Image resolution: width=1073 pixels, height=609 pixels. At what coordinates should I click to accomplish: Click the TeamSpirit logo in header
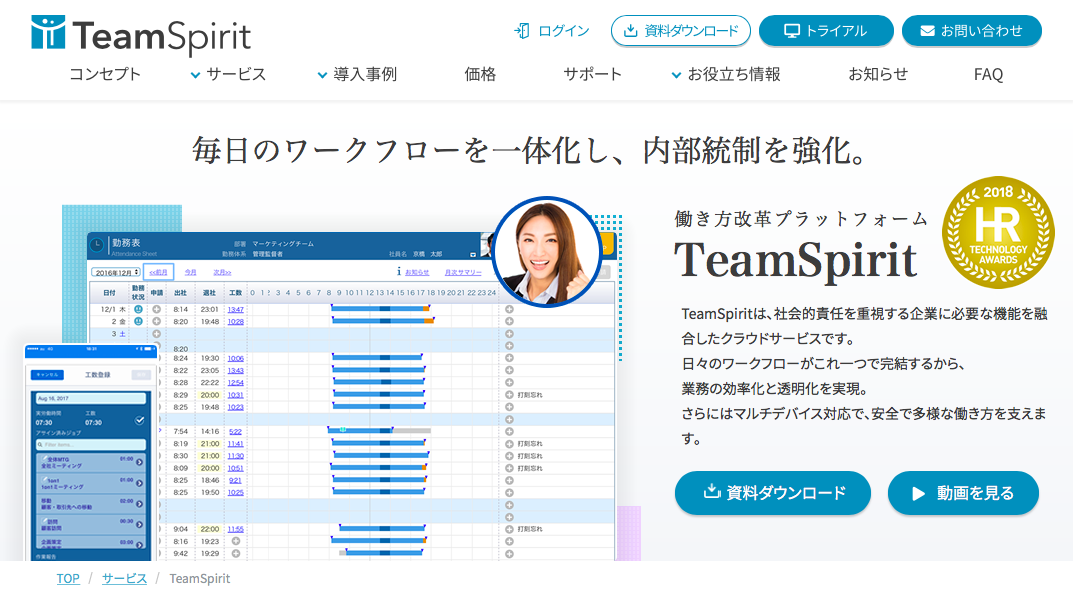pyautogui.click(x=141, y=34)
